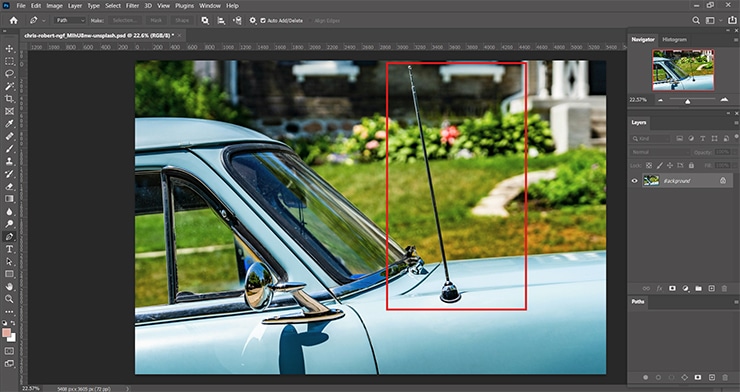Select the Frame tool
Screen dimensions: 740x392
coord(9,111)
